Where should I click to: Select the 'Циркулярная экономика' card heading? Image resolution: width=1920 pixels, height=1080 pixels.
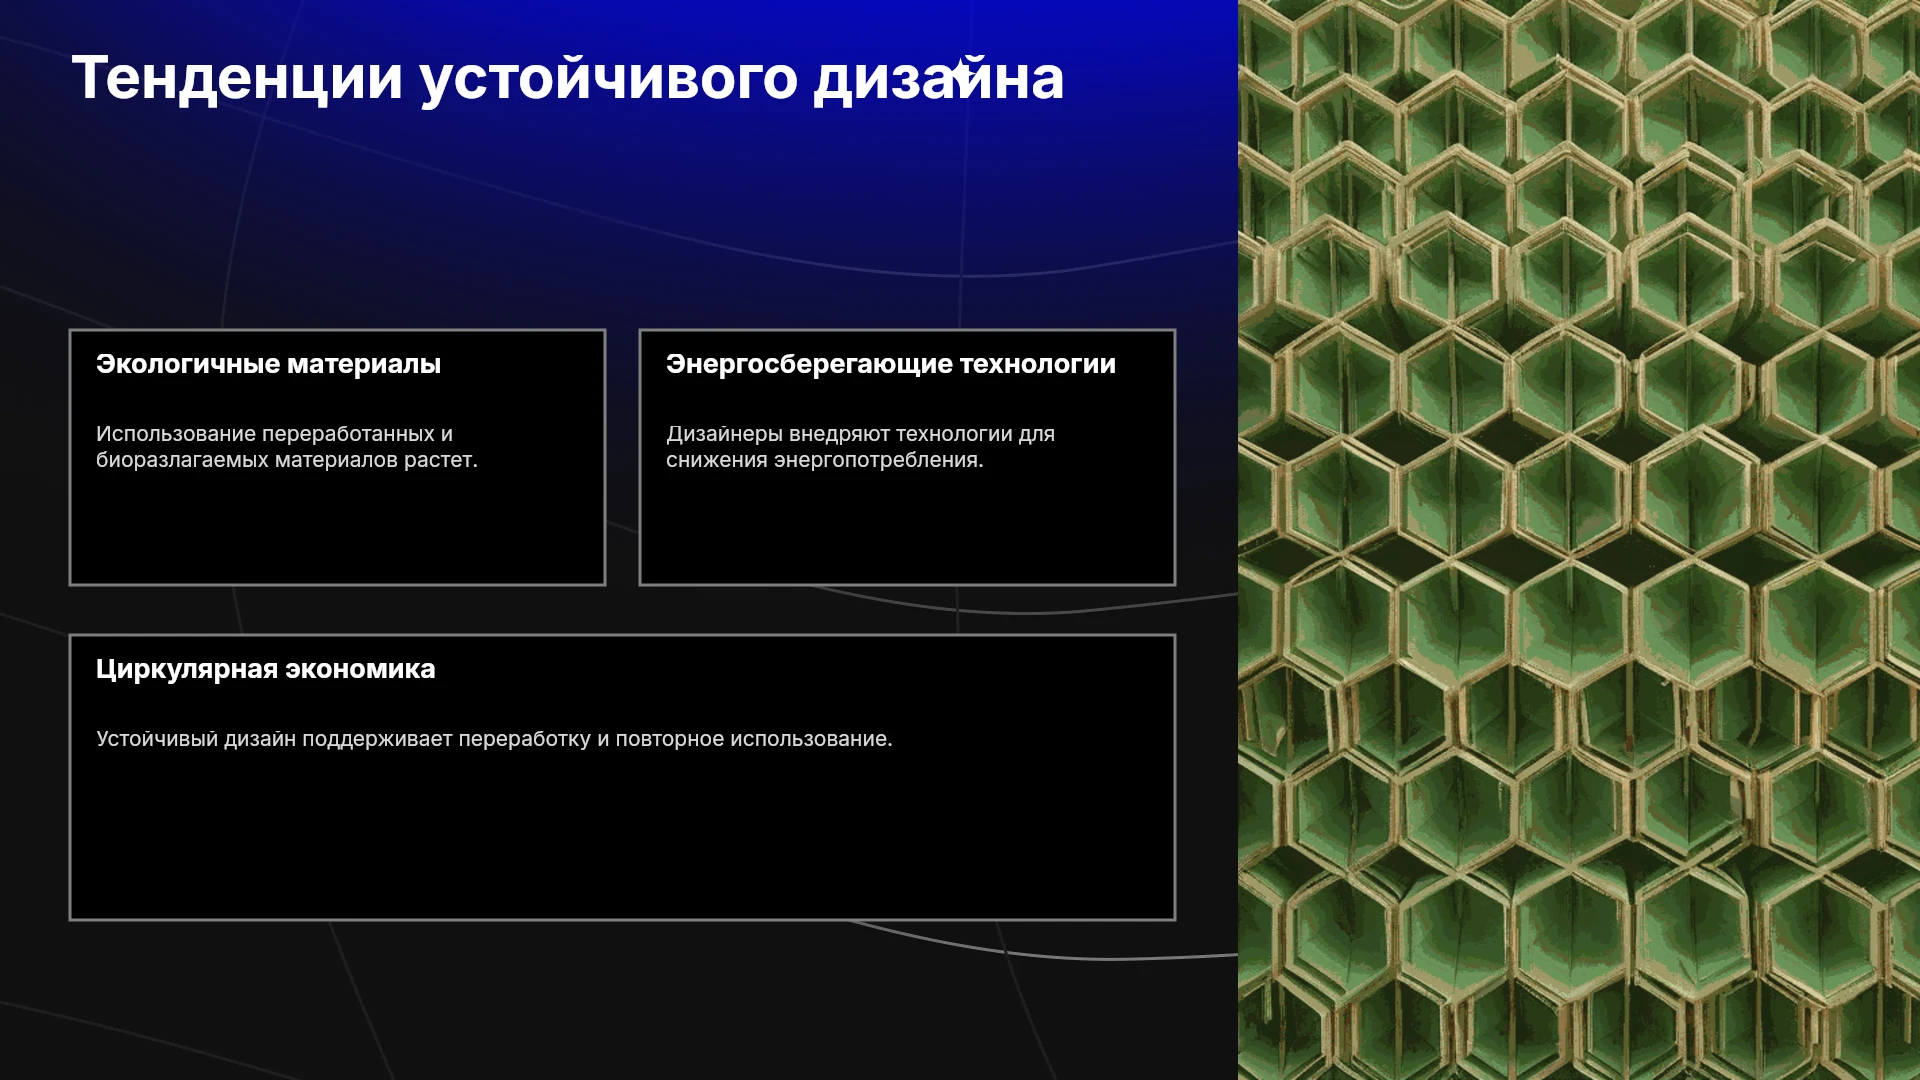[266, 669]
